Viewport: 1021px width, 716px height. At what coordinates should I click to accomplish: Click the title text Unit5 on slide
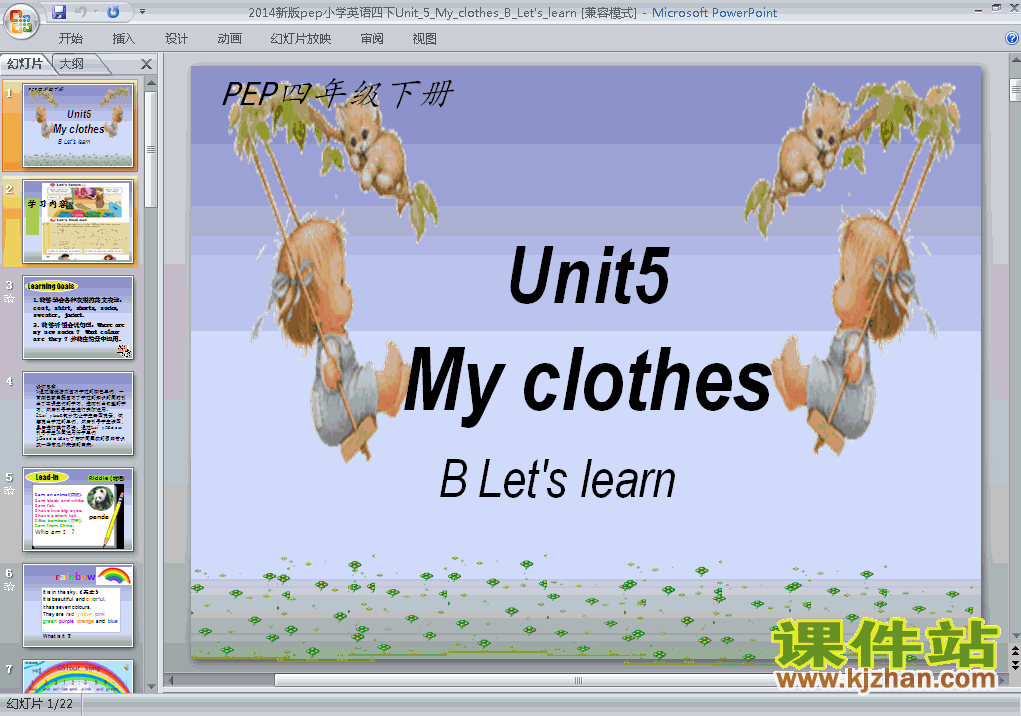coord(589,276)
